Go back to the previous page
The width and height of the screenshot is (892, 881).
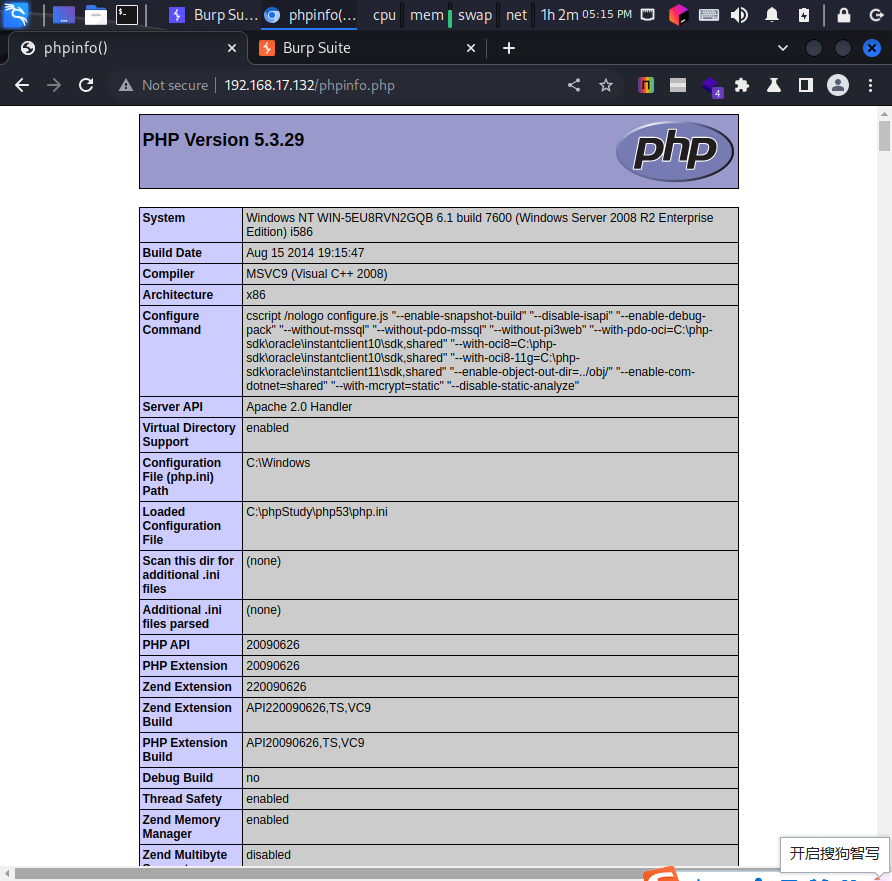tap(22, 85)
